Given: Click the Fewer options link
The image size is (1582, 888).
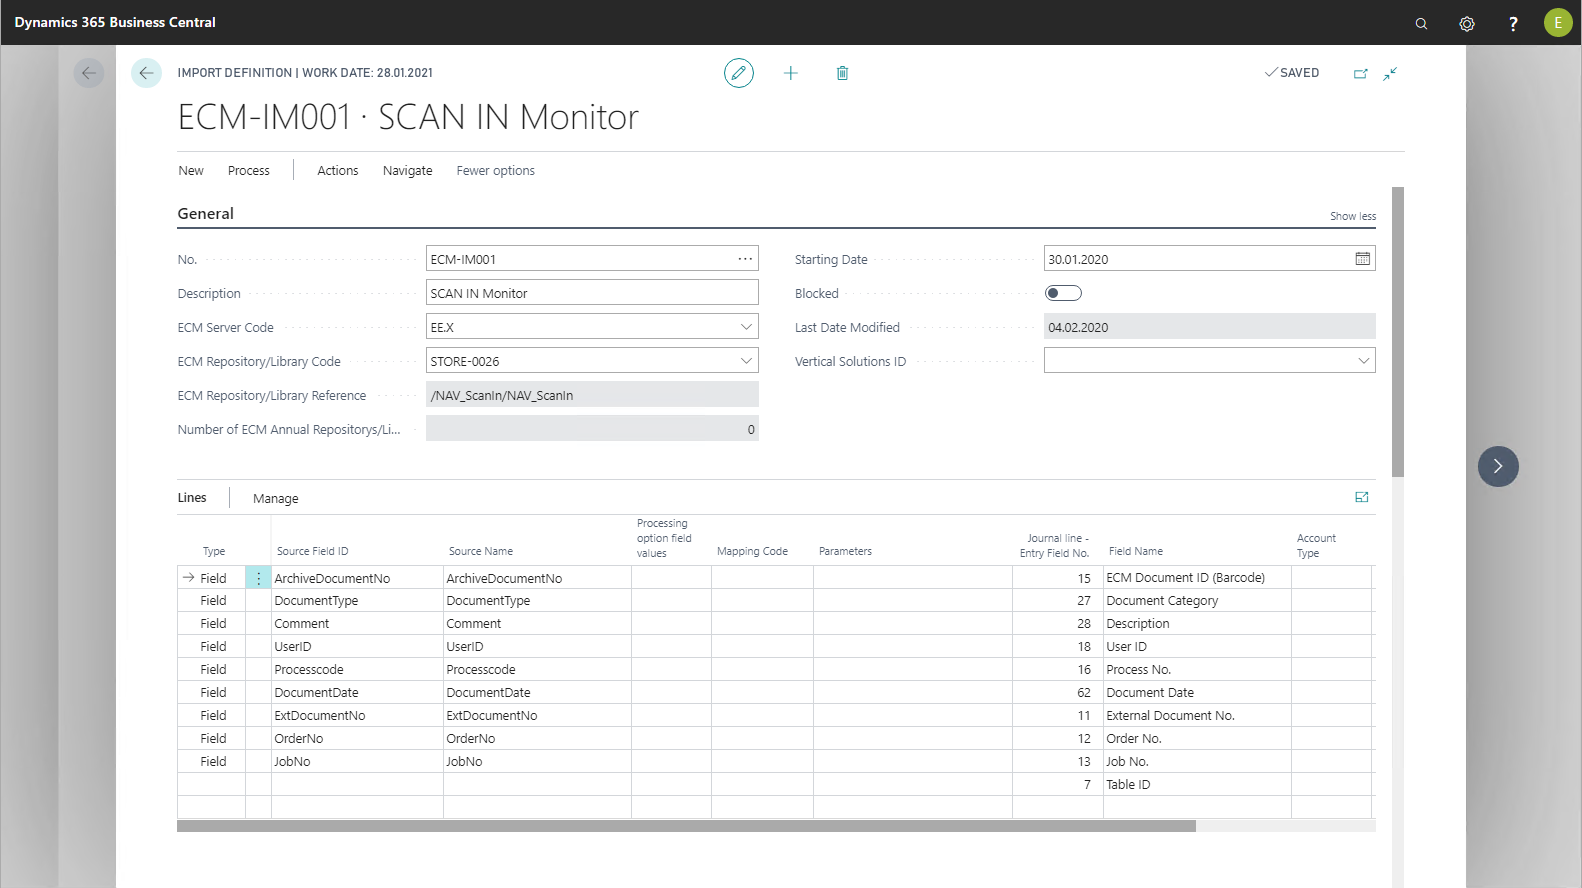Looking at the screenshot, I should point(495,171).
